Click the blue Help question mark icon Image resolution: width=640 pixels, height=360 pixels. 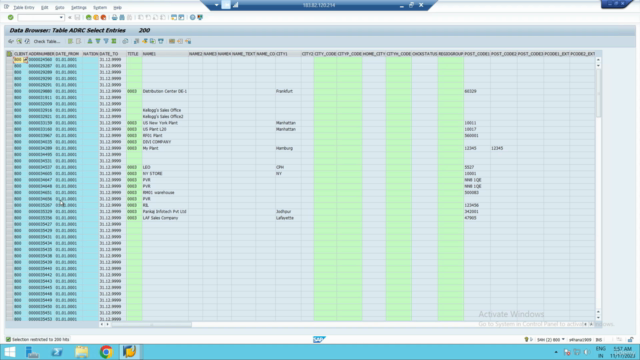click(x=193, y=18)
